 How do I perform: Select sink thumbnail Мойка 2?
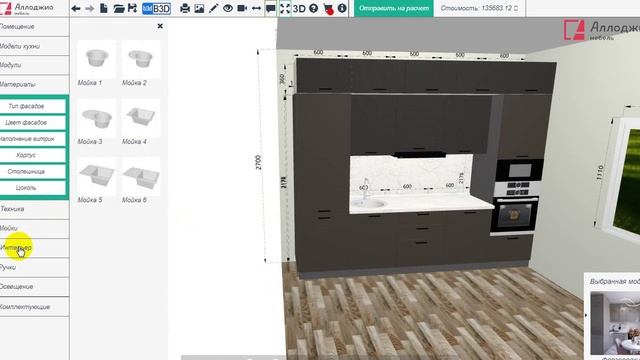[140, 59]
